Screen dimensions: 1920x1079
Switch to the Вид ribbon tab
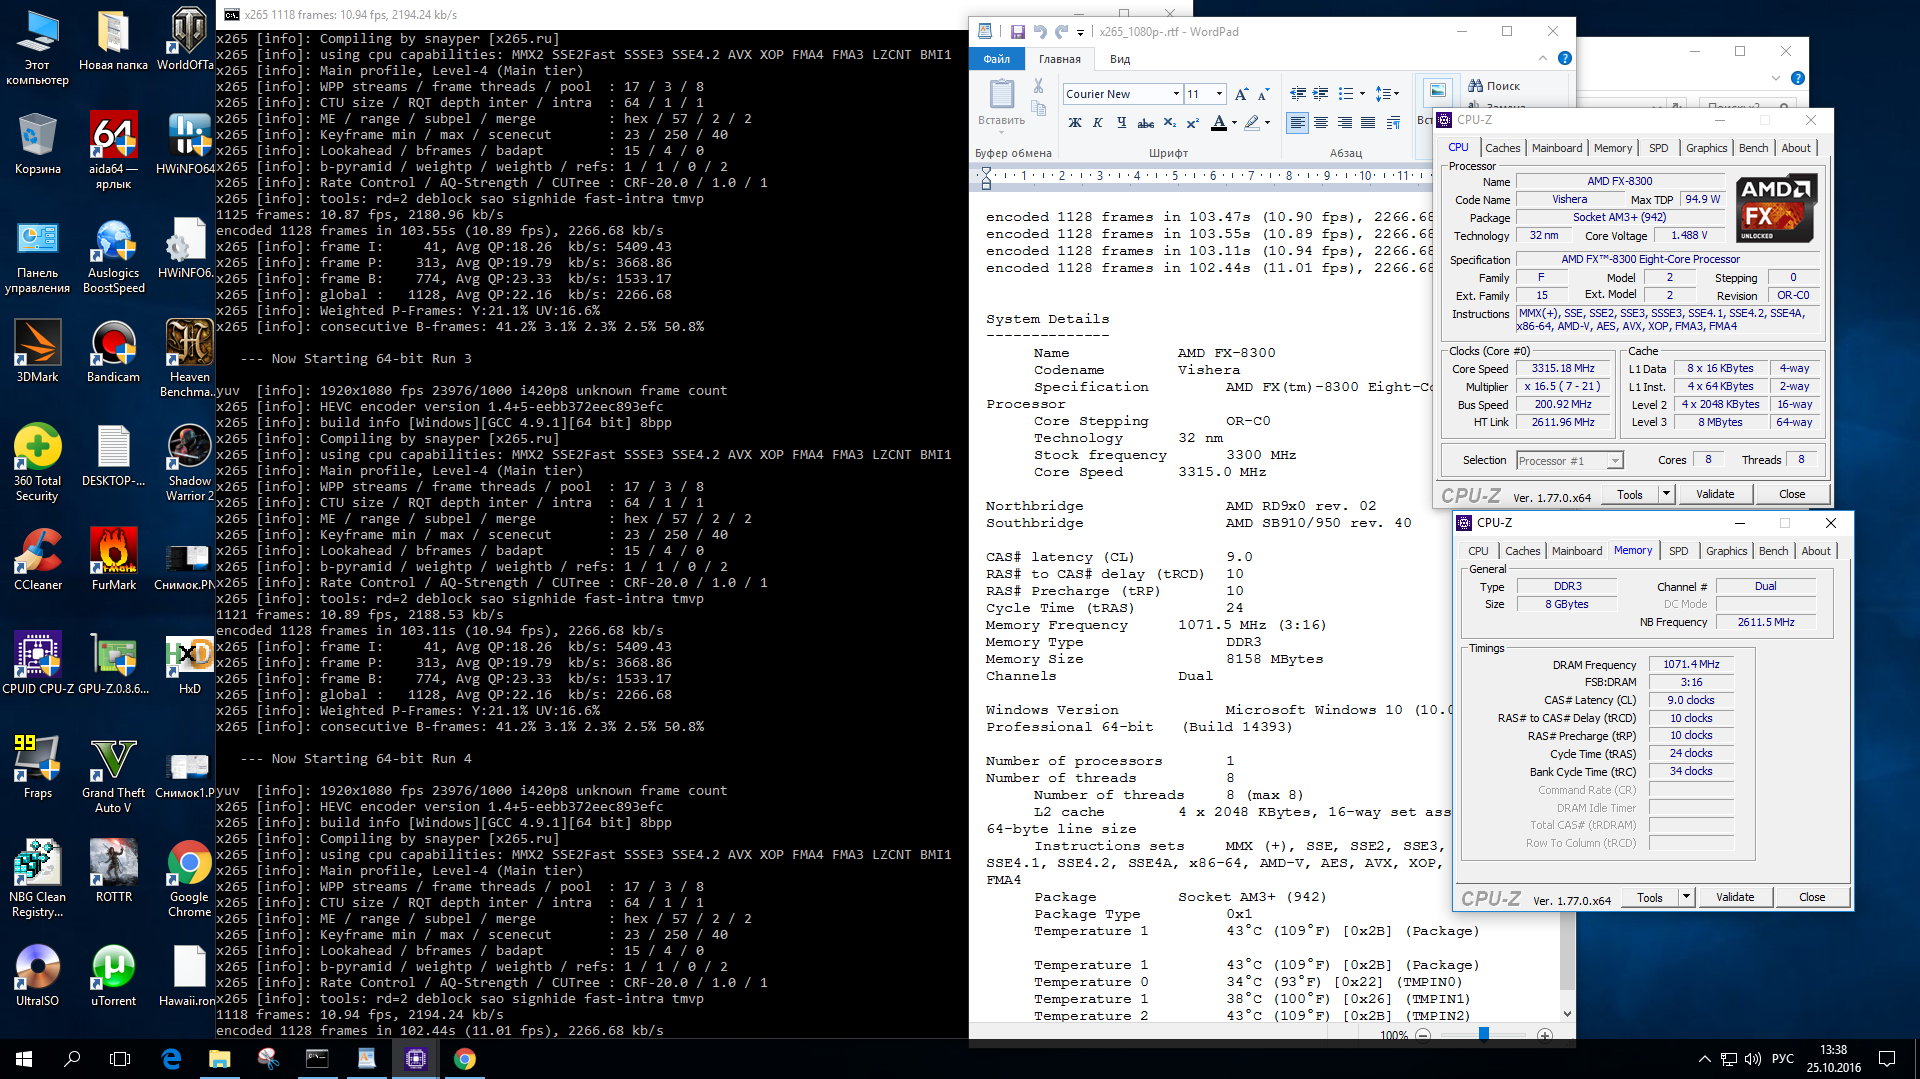pyautogui.click(x=1120, y=59)
